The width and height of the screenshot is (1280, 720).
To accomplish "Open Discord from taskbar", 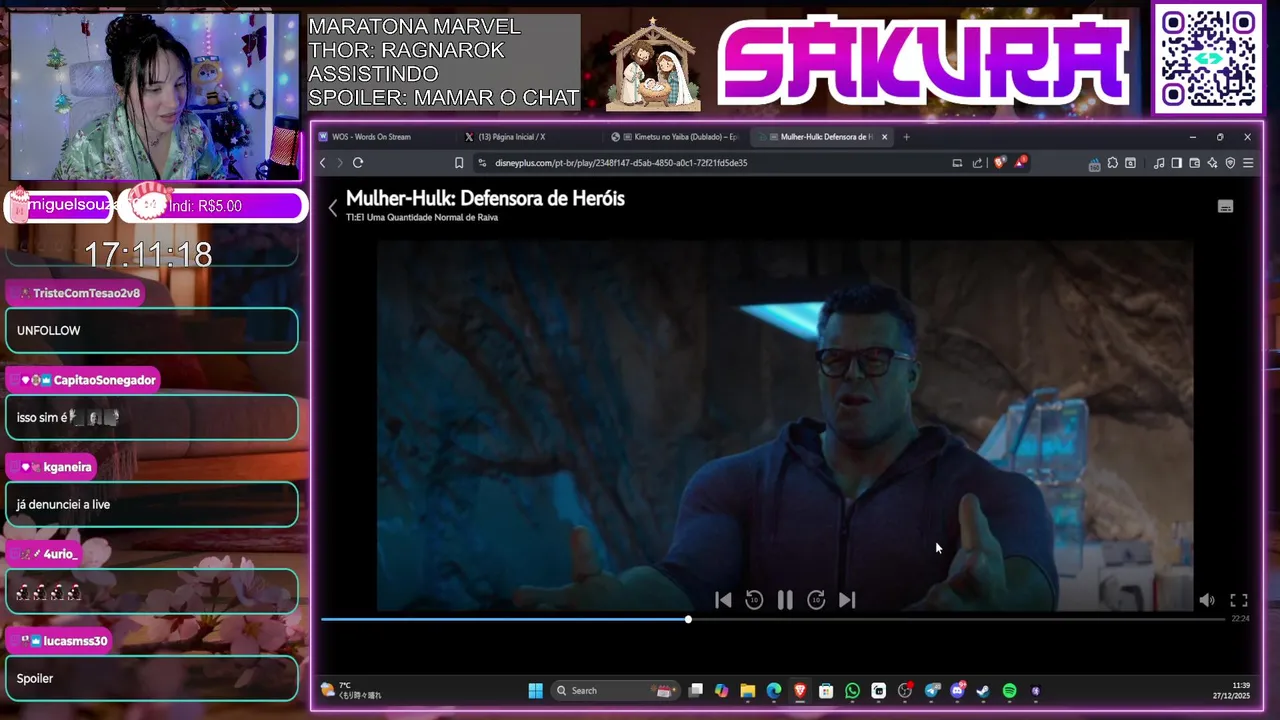I will [x=958, y=691].
